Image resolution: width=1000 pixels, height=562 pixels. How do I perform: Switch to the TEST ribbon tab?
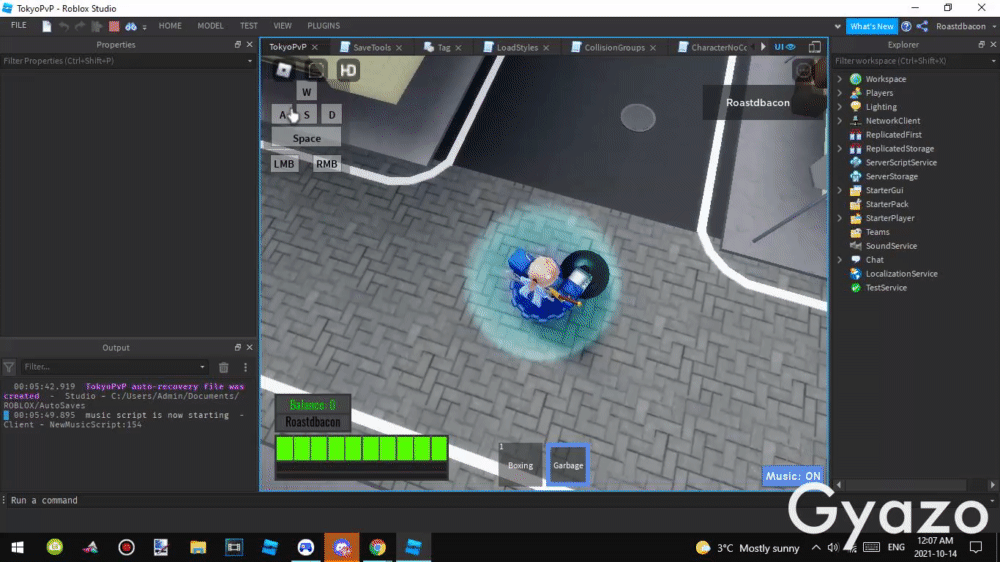249,26
